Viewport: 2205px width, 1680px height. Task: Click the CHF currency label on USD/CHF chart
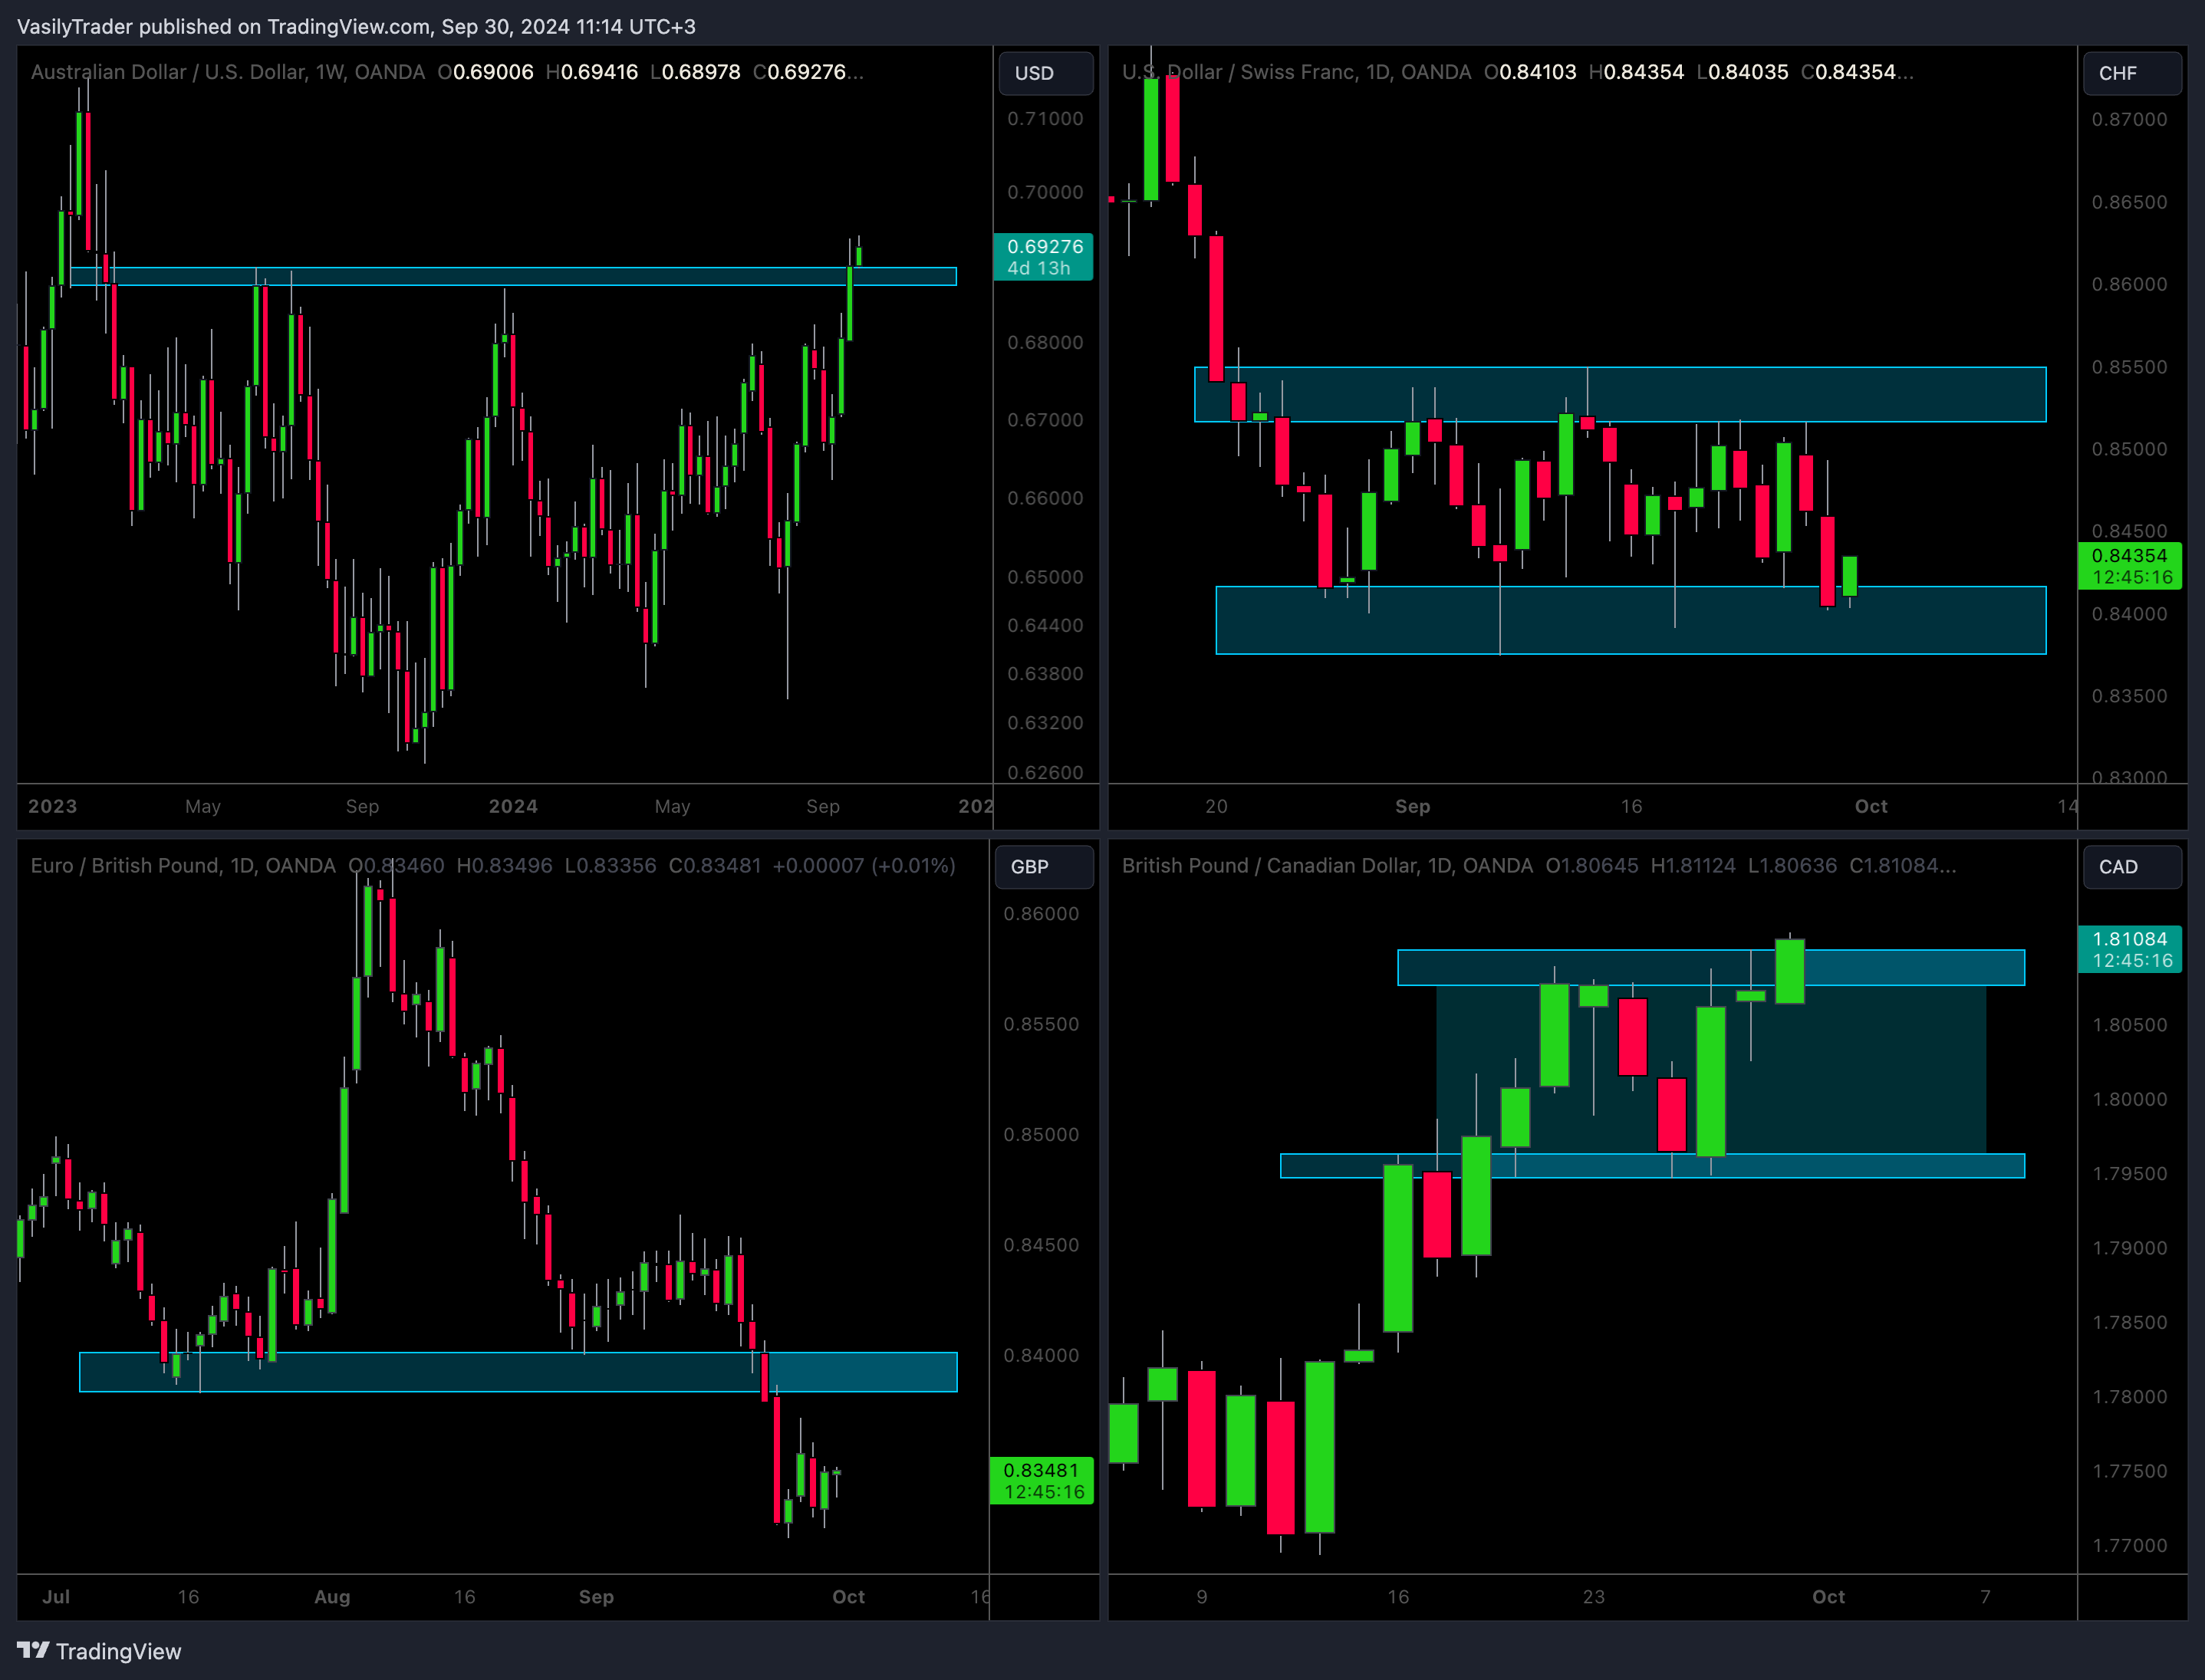2131,73
